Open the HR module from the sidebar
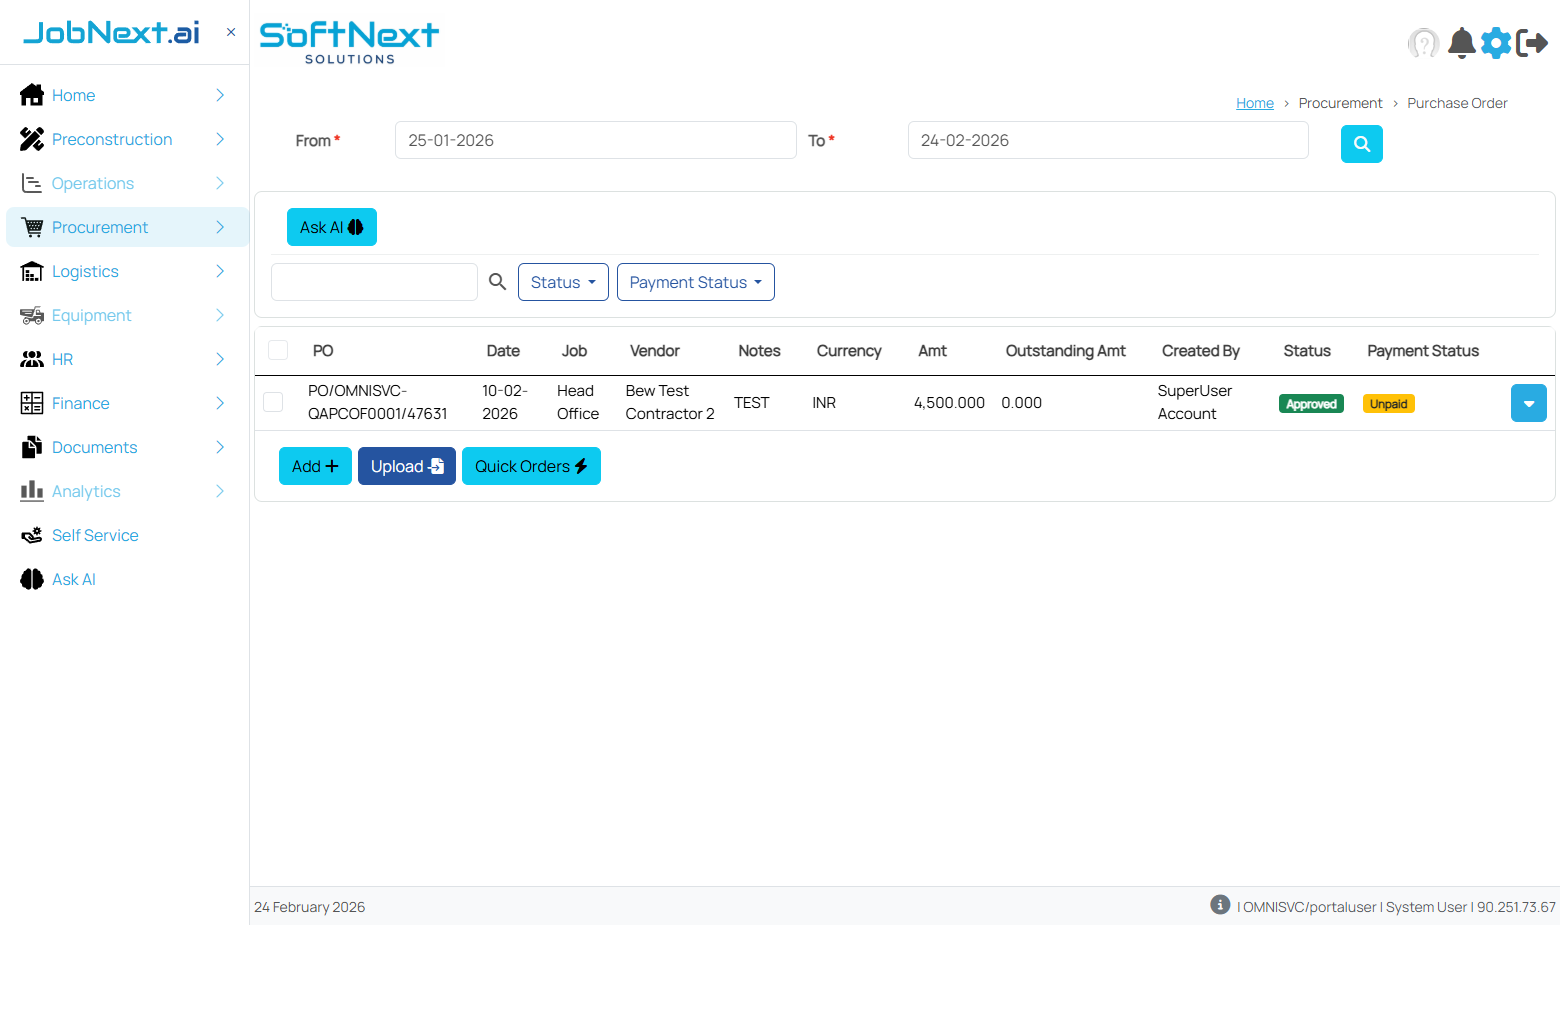1562x1035 pixels. (63, 359)
